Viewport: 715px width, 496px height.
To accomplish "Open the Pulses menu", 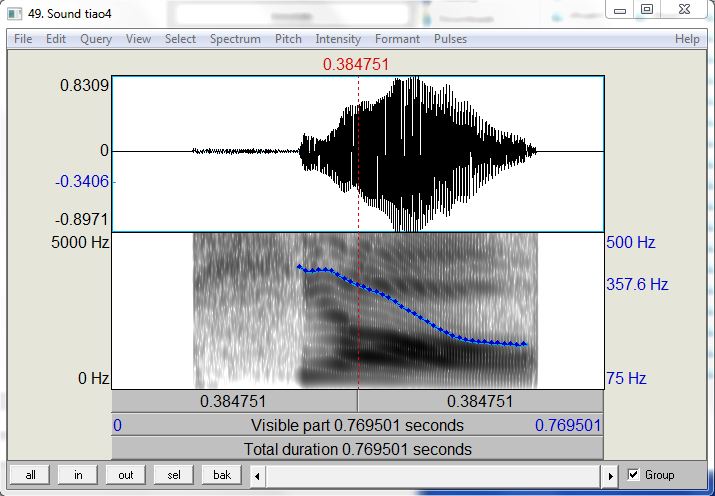I will coord(450,39).
